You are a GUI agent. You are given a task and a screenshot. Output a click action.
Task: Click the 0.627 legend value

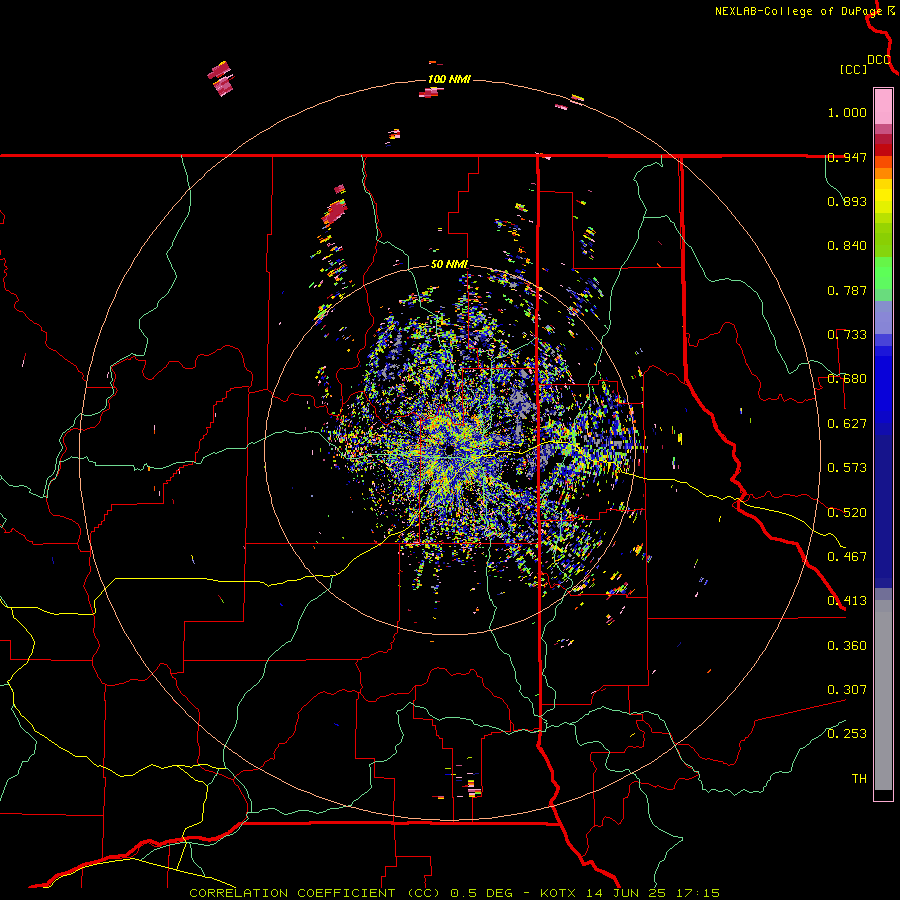pos(847,424)
